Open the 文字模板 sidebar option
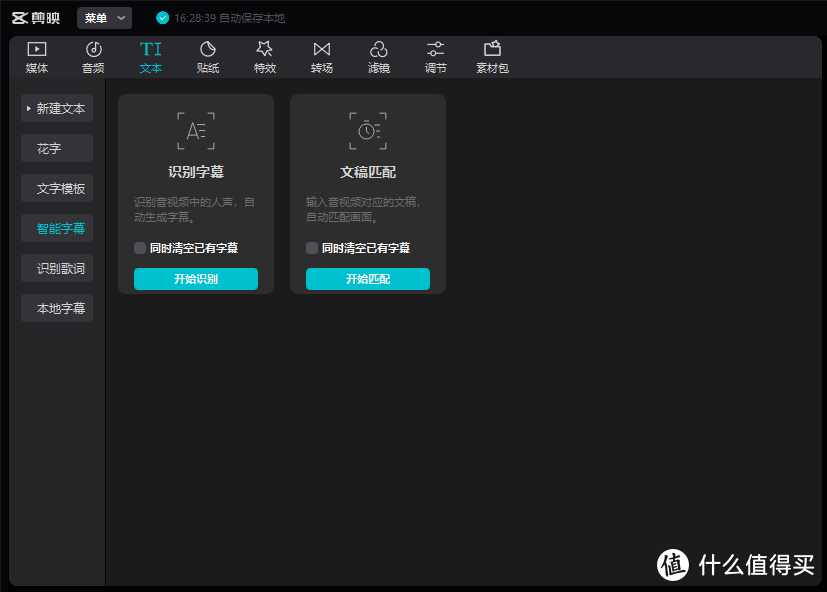The image size is (827, 592). pos(57,188)
